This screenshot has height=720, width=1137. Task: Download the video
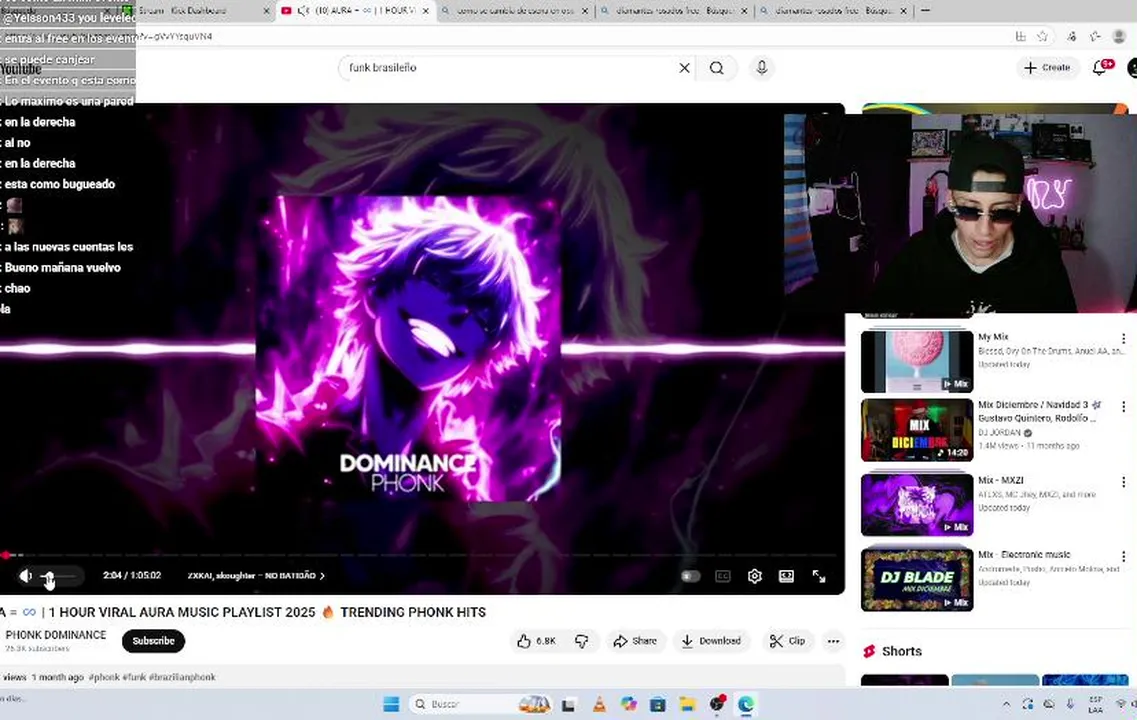(x=711, y=641)
